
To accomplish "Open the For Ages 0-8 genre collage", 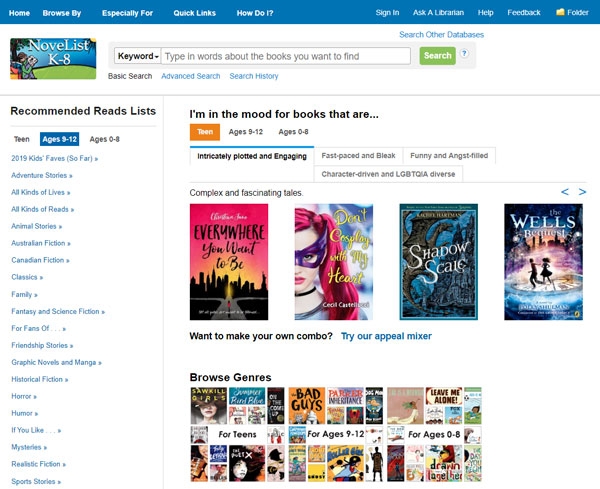I will tap(434, 434).
